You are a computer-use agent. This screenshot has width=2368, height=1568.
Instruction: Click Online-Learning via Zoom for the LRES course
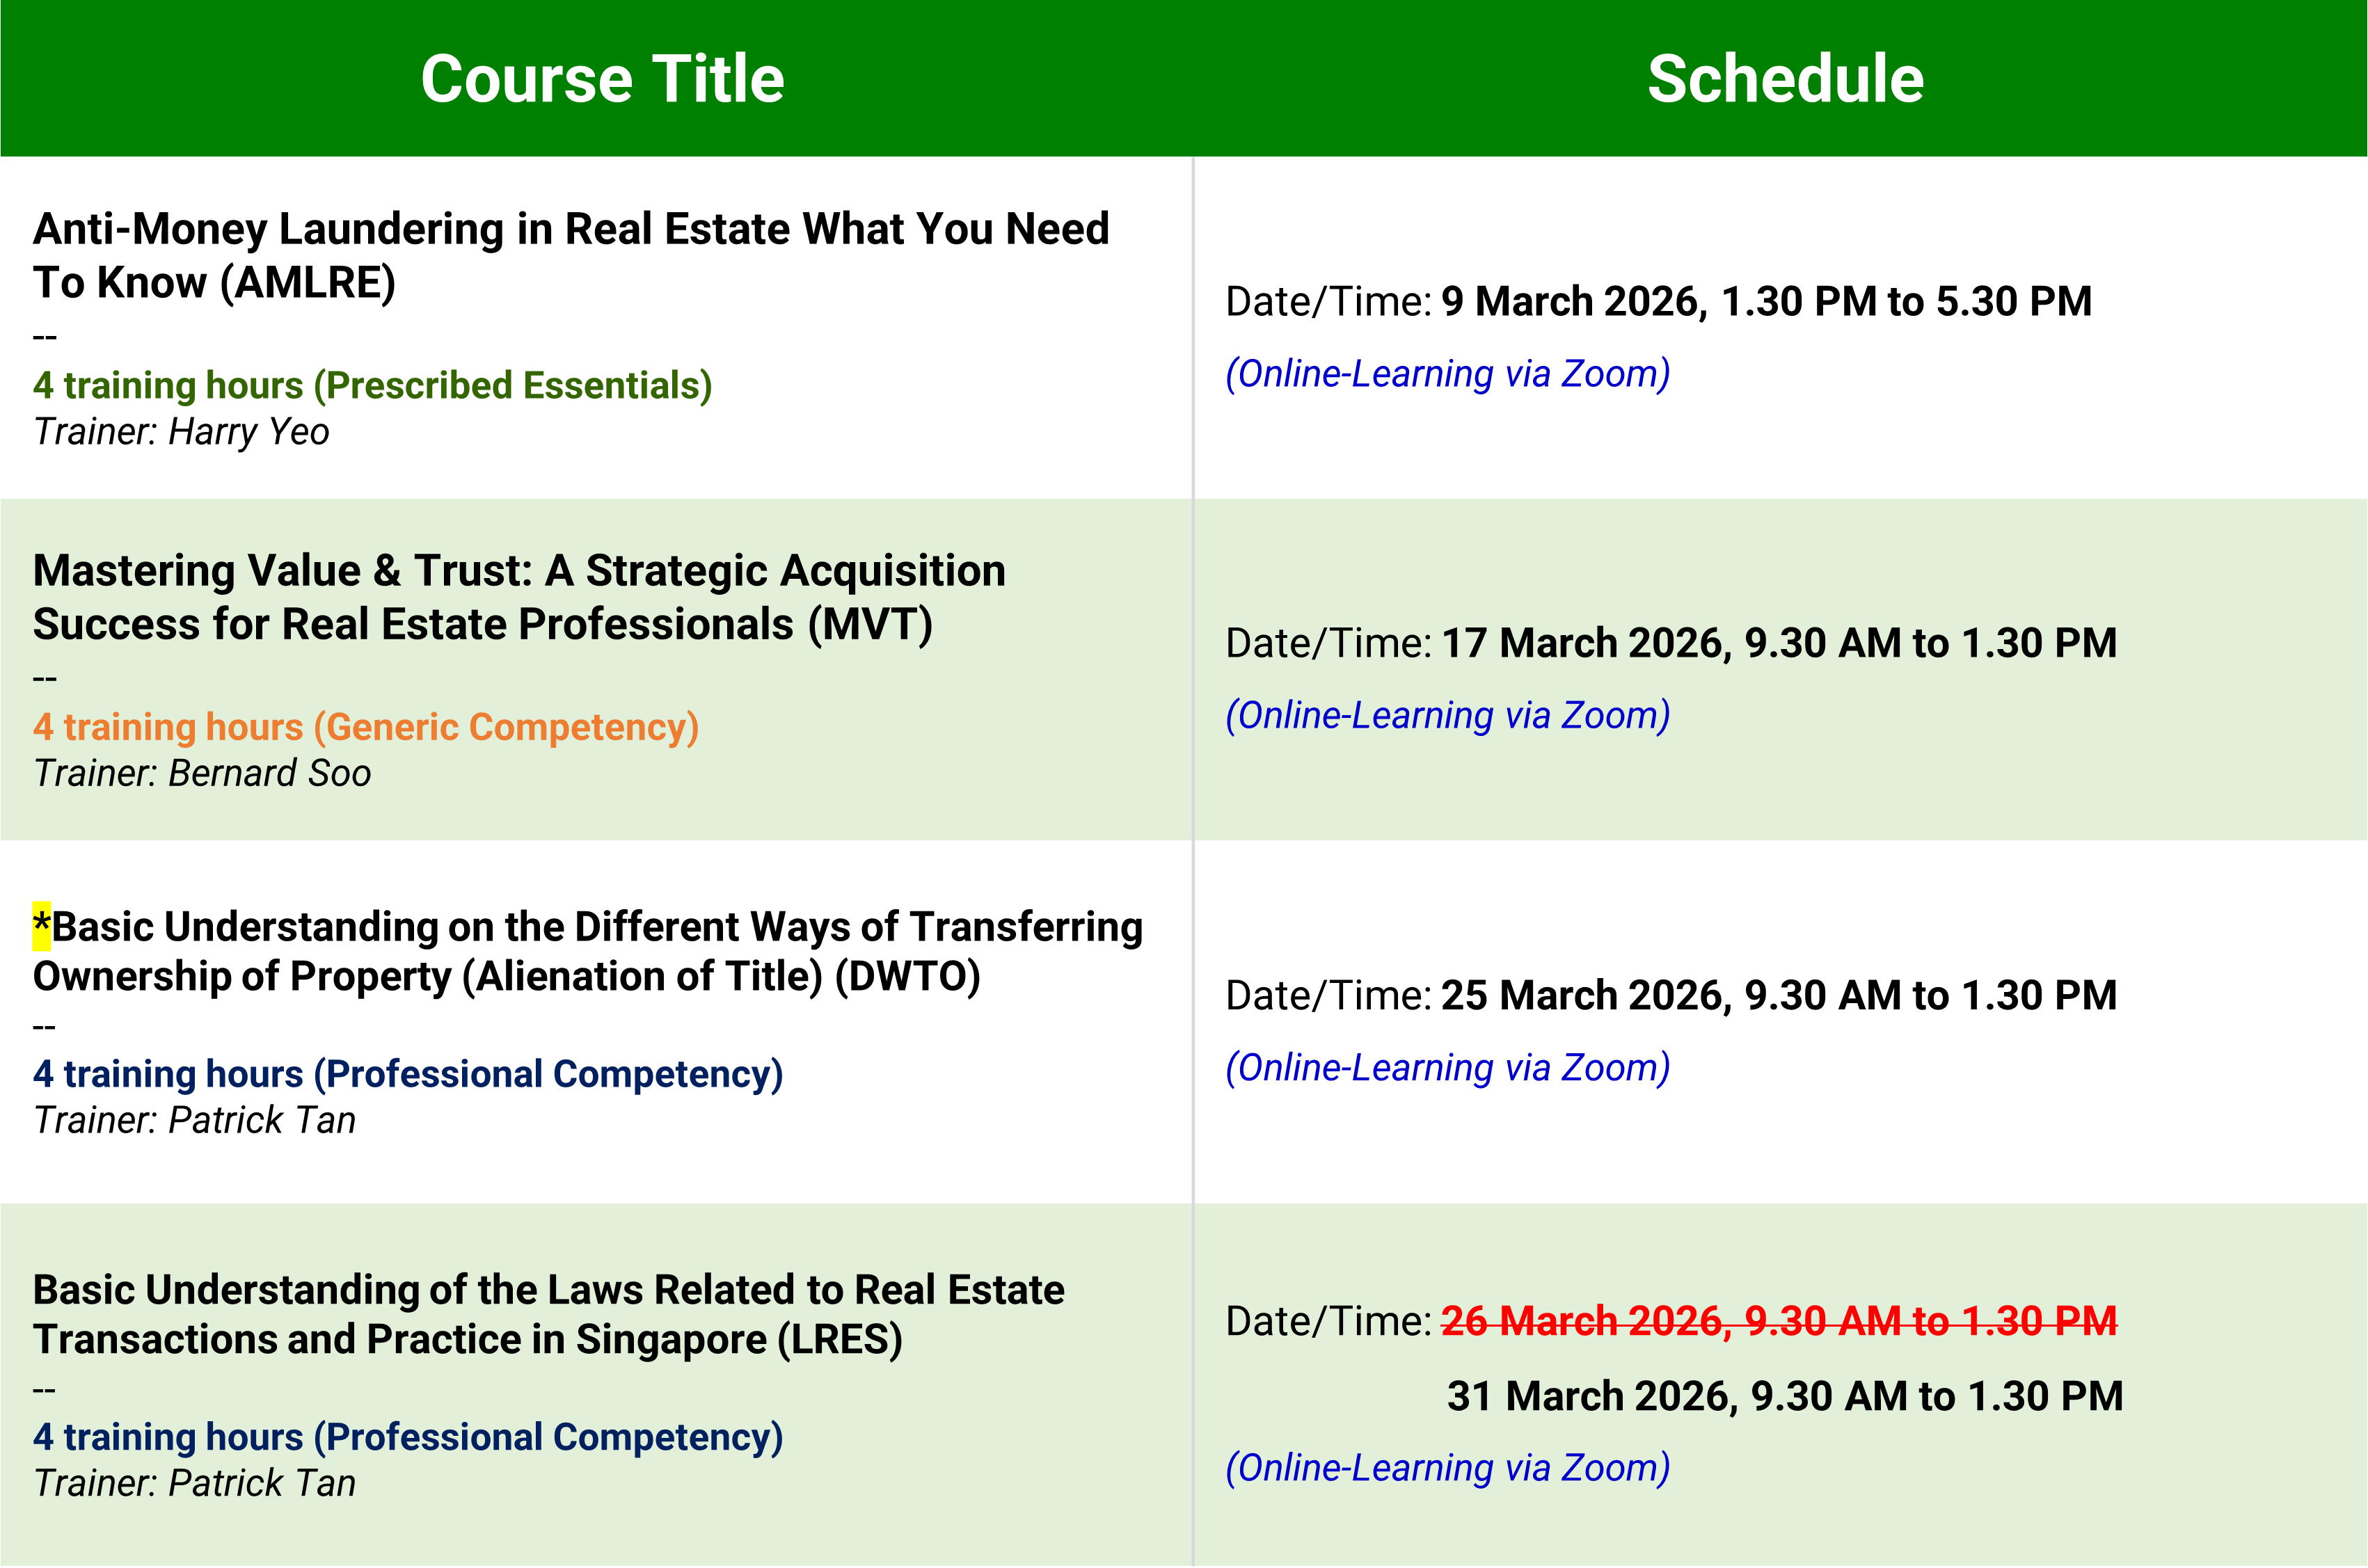pyautogui.click(x=1447, y=1468)
